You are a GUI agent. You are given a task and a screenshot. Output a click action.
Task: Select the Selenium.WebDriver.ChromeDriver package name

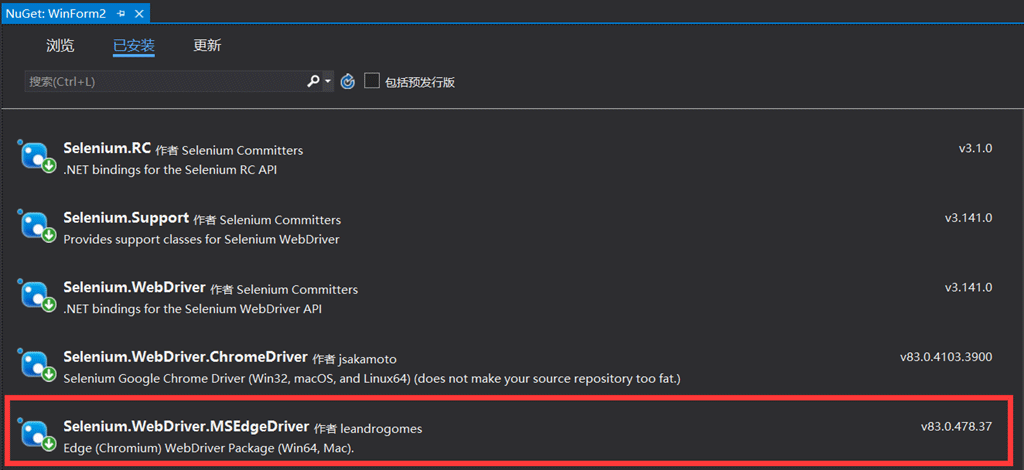coord(184,357)
